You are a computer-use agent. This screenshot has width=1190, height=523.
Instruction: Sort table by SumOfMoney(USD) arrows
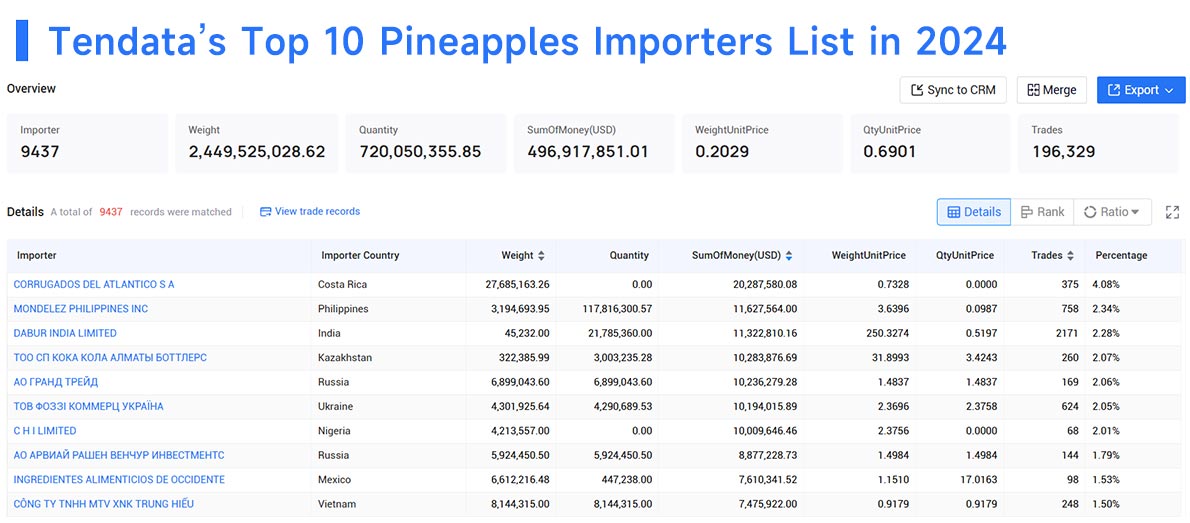coord(790,256)
